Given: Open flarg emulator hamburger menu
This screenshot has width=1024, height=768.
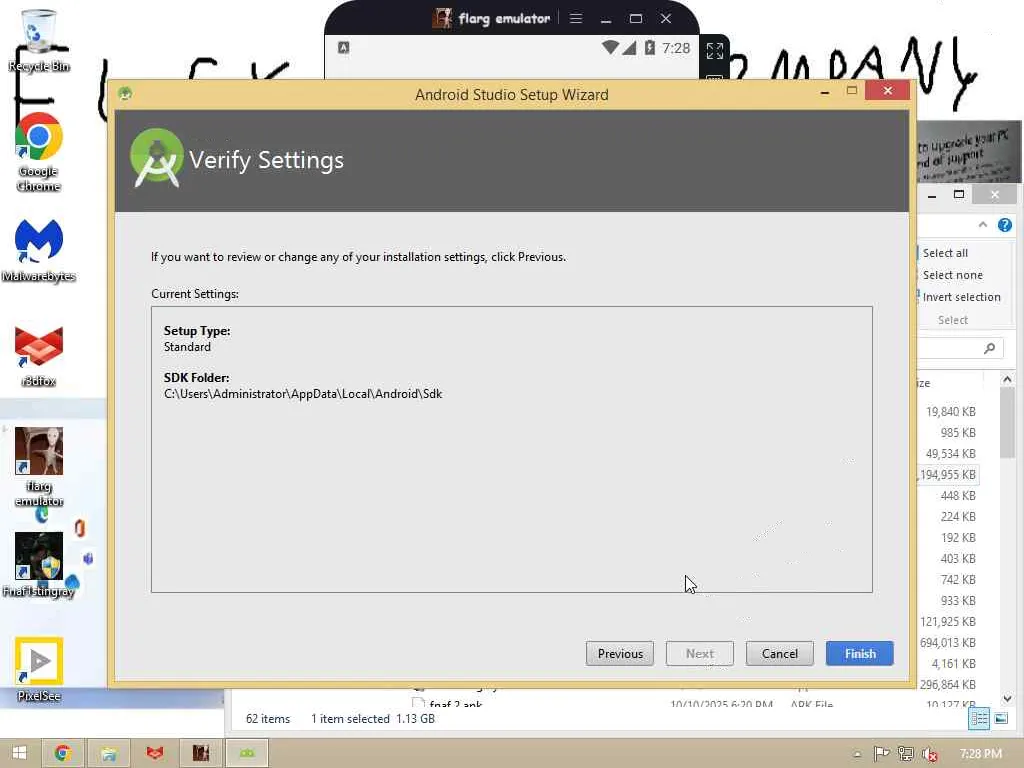Looking at the screenshot, I should 575,18.
